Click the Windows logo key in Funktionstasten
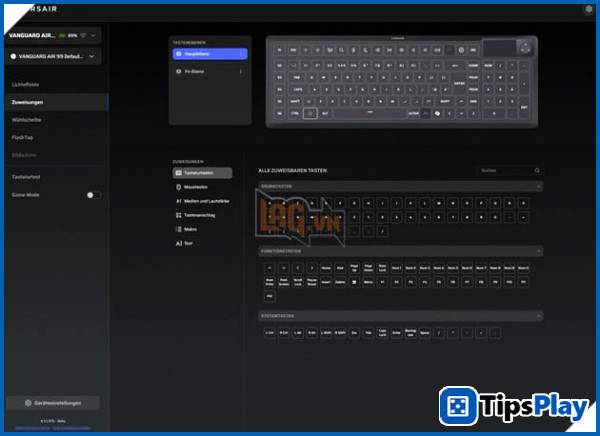Image resolution: width=600 pixels, height=436 pixels. click(x=354, y=283)
